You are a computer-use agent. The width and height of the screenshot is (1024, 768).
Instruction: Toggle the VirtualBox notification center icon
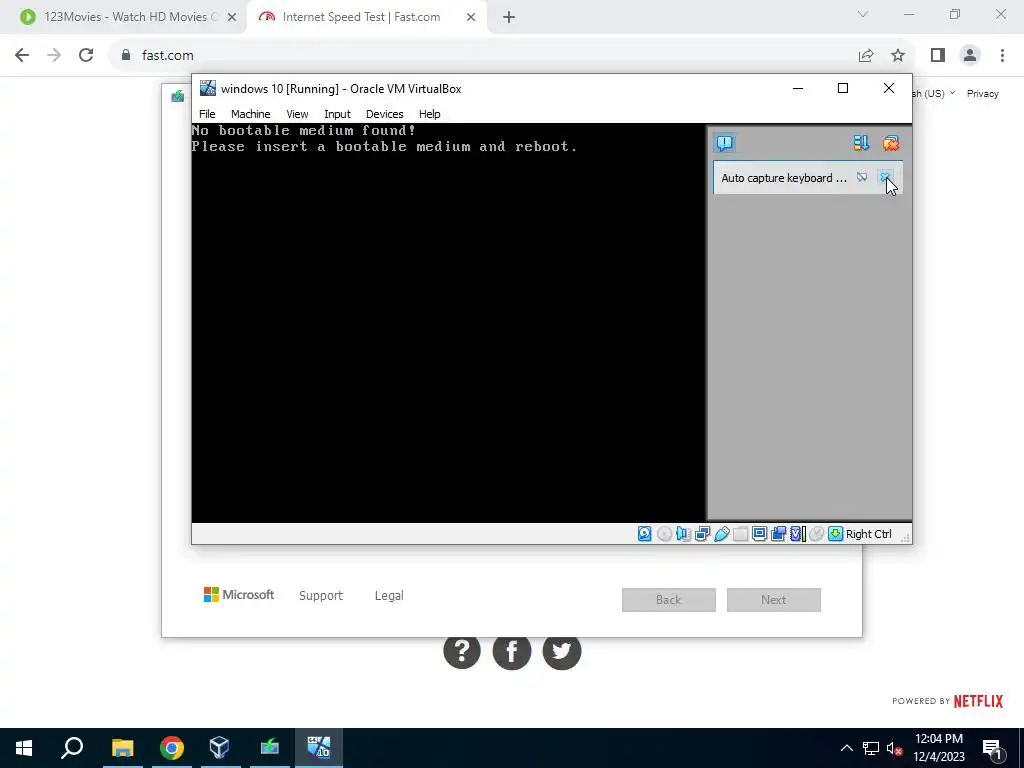pyautogui.click(x=725, y=143)
